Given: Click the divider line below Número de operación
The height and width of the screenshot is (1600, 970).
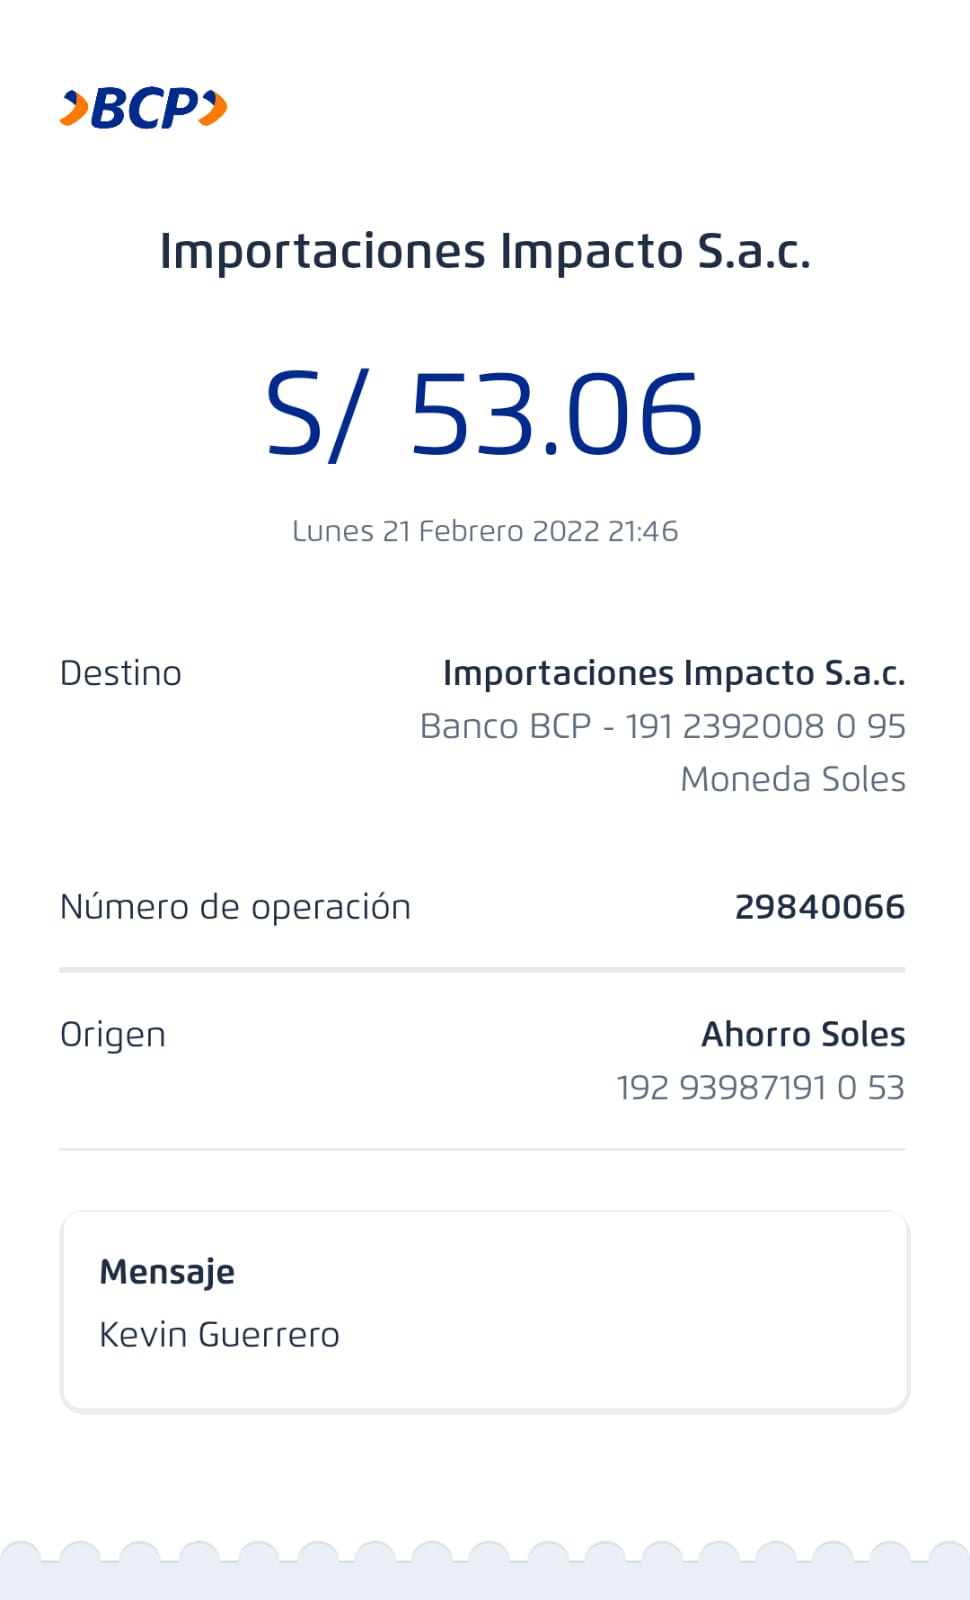Looking at the screenshot, I should [482, 969].
